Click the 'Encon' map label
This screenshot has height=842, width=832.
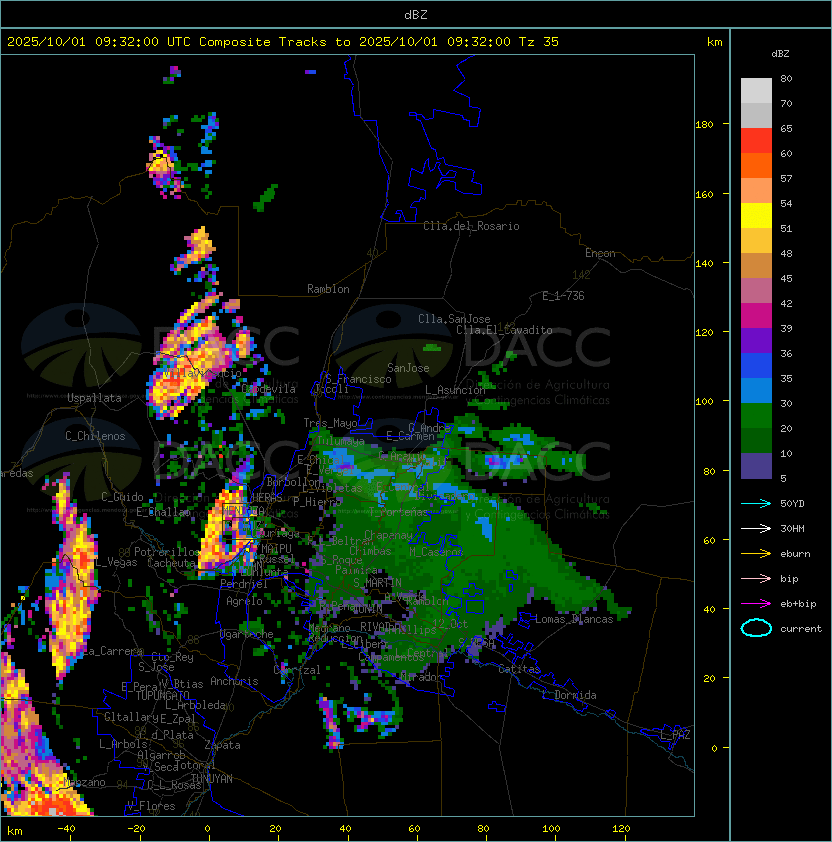(600, 253)
